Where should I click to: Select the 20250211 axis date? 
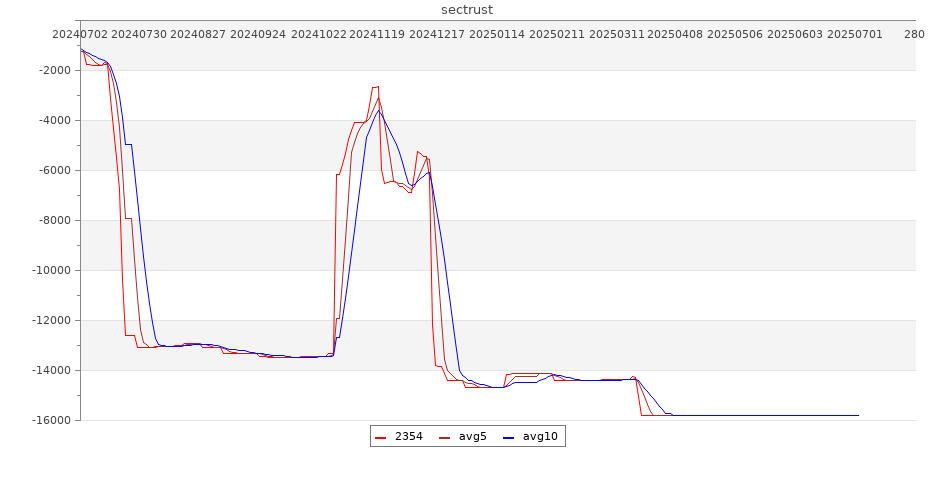coord(556,34)
